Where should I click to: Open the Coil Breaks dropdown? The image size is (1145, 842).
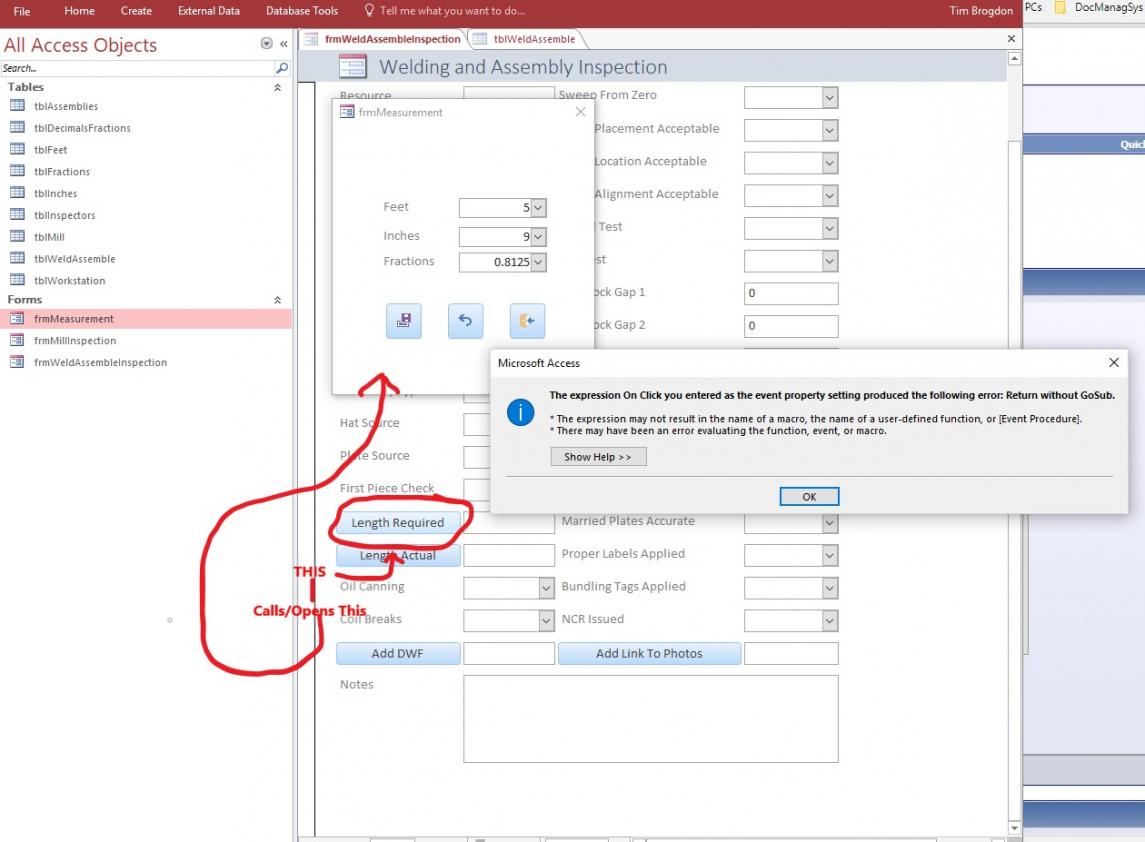546,621
